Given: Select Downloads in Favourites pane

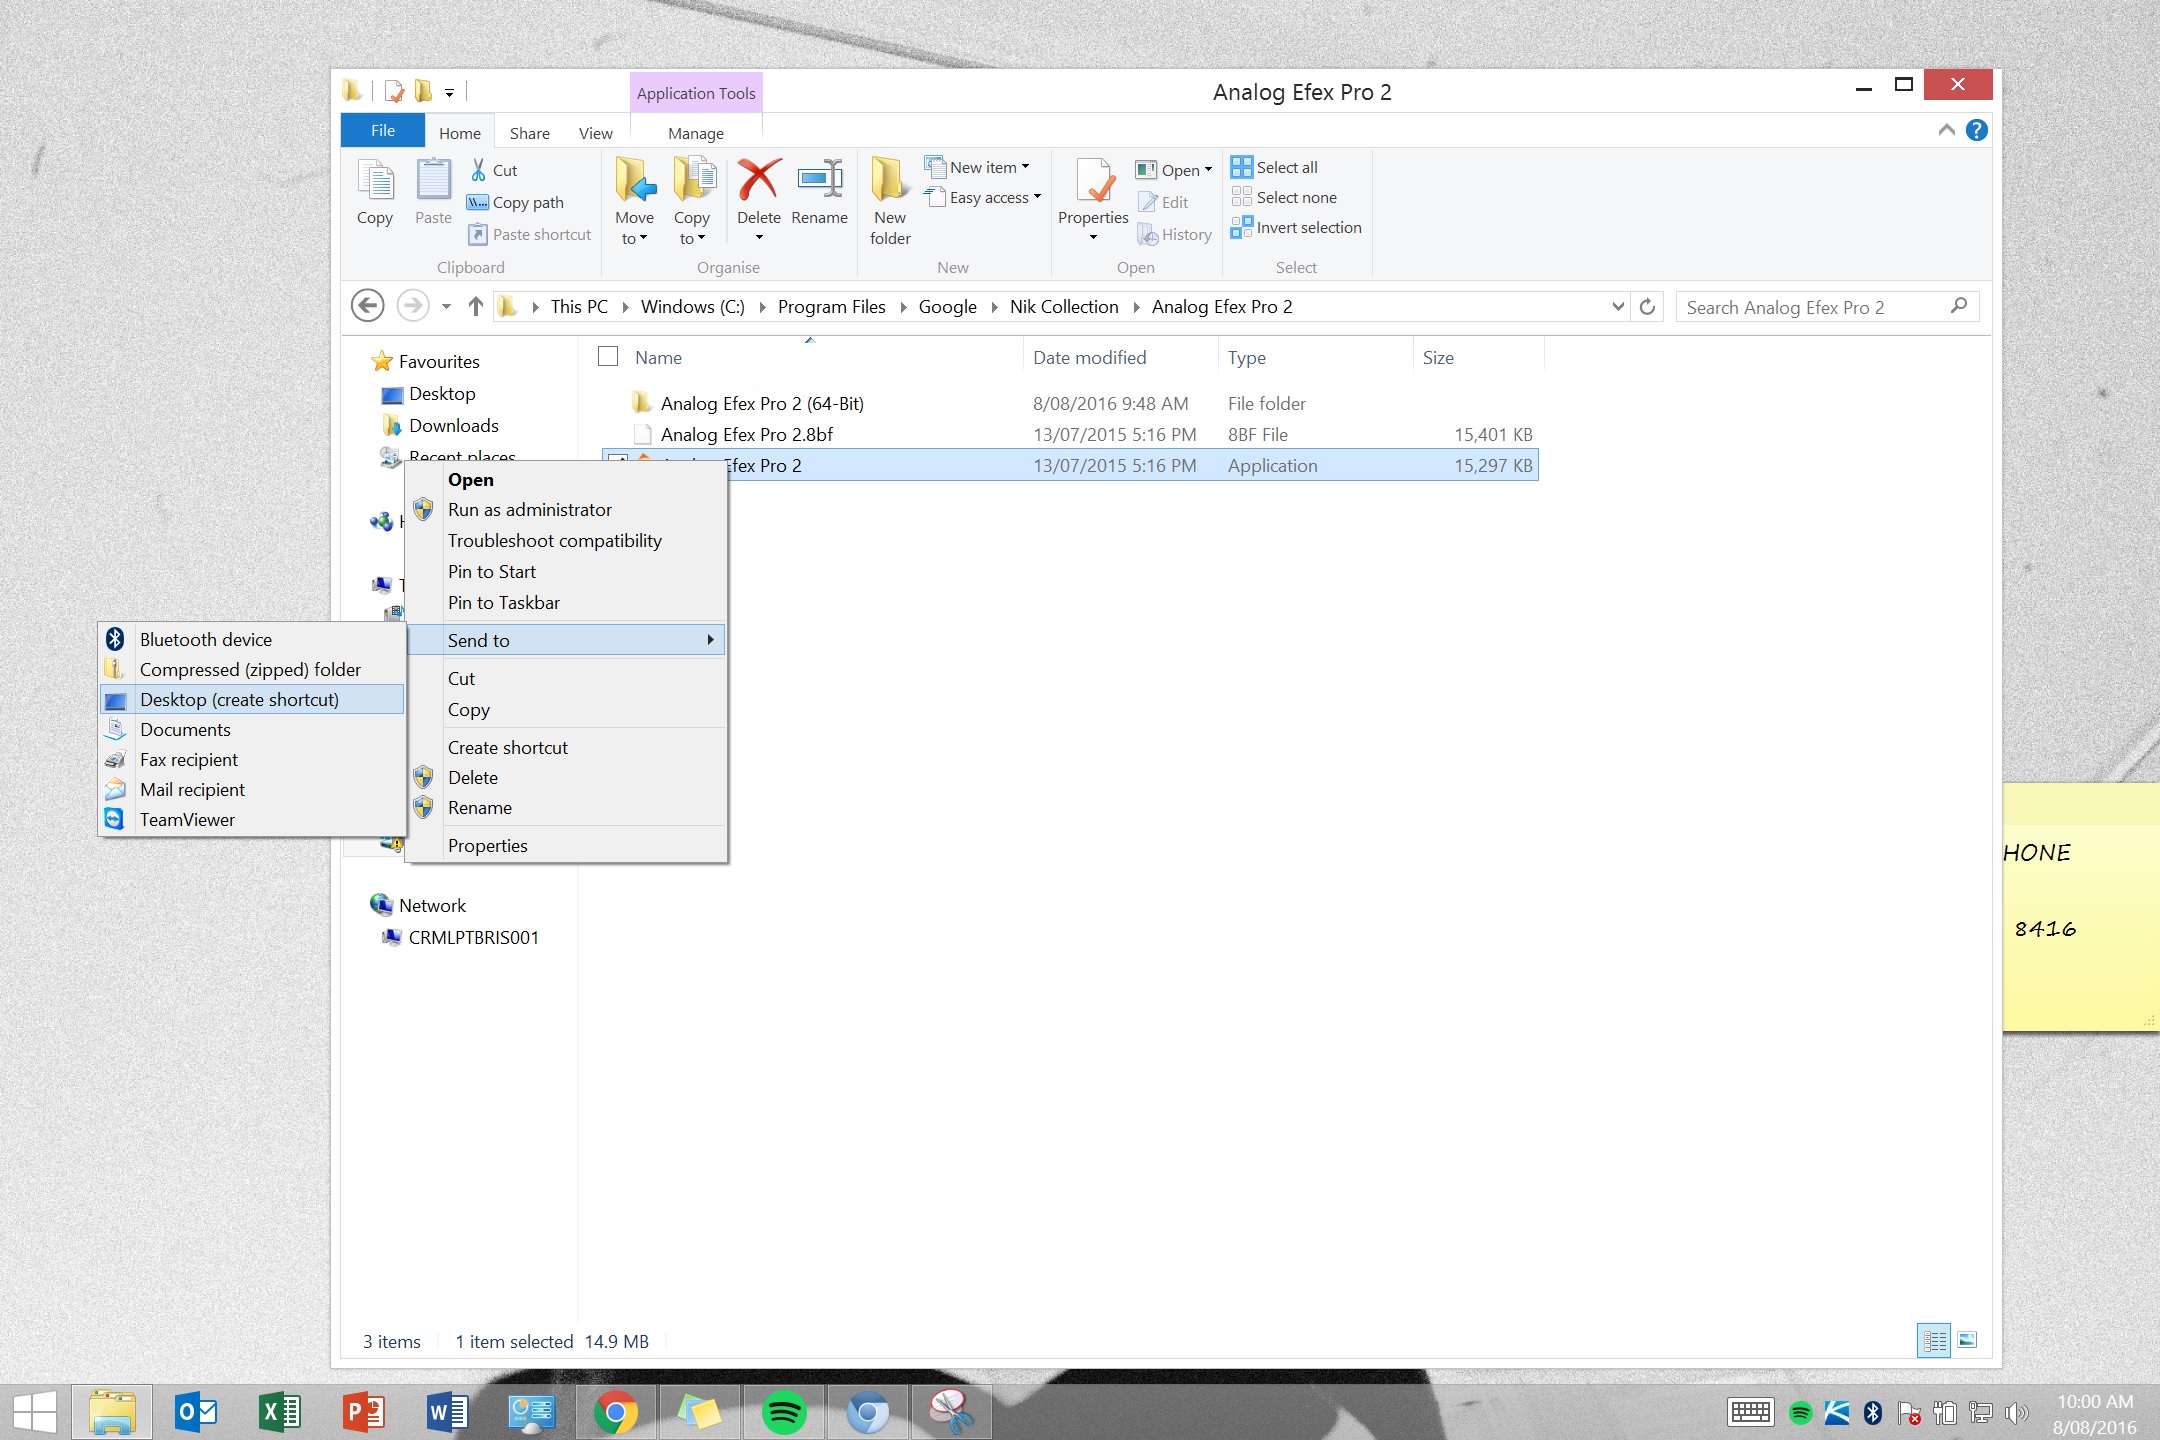Looking at the screenshot, I should click(453, 425).
